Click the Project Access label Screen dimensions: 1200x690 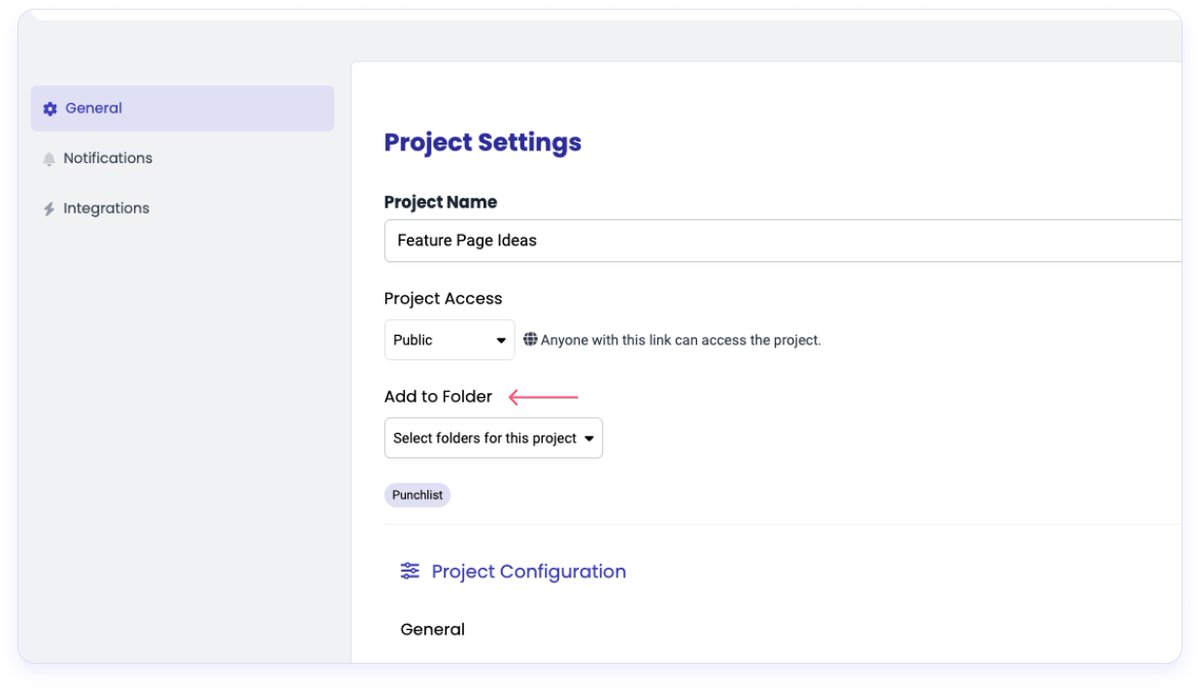pos(443,299)
